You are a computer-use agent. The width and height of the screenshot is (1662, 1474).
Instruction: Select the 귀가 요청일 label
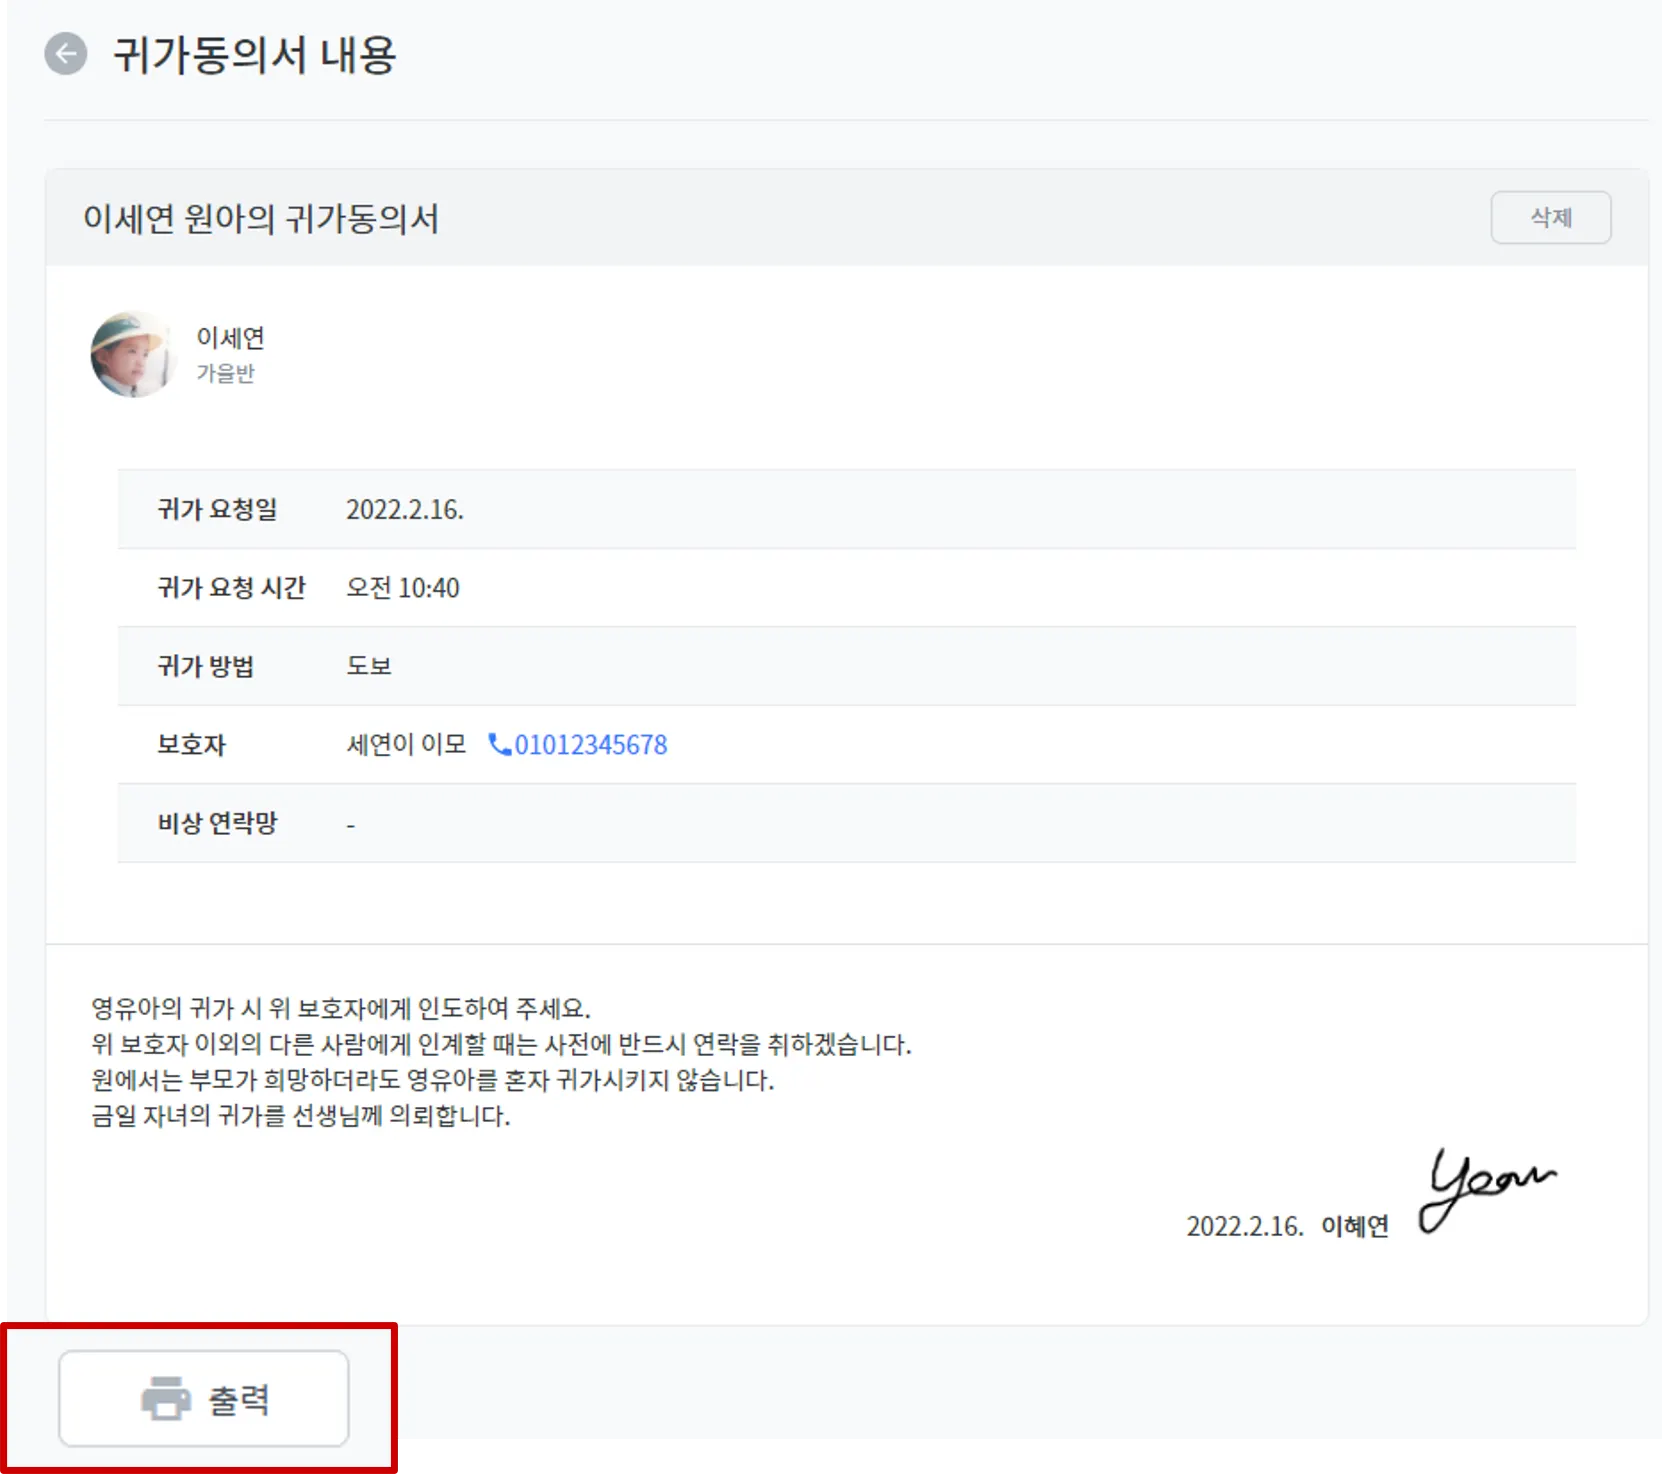pos(217,509)
